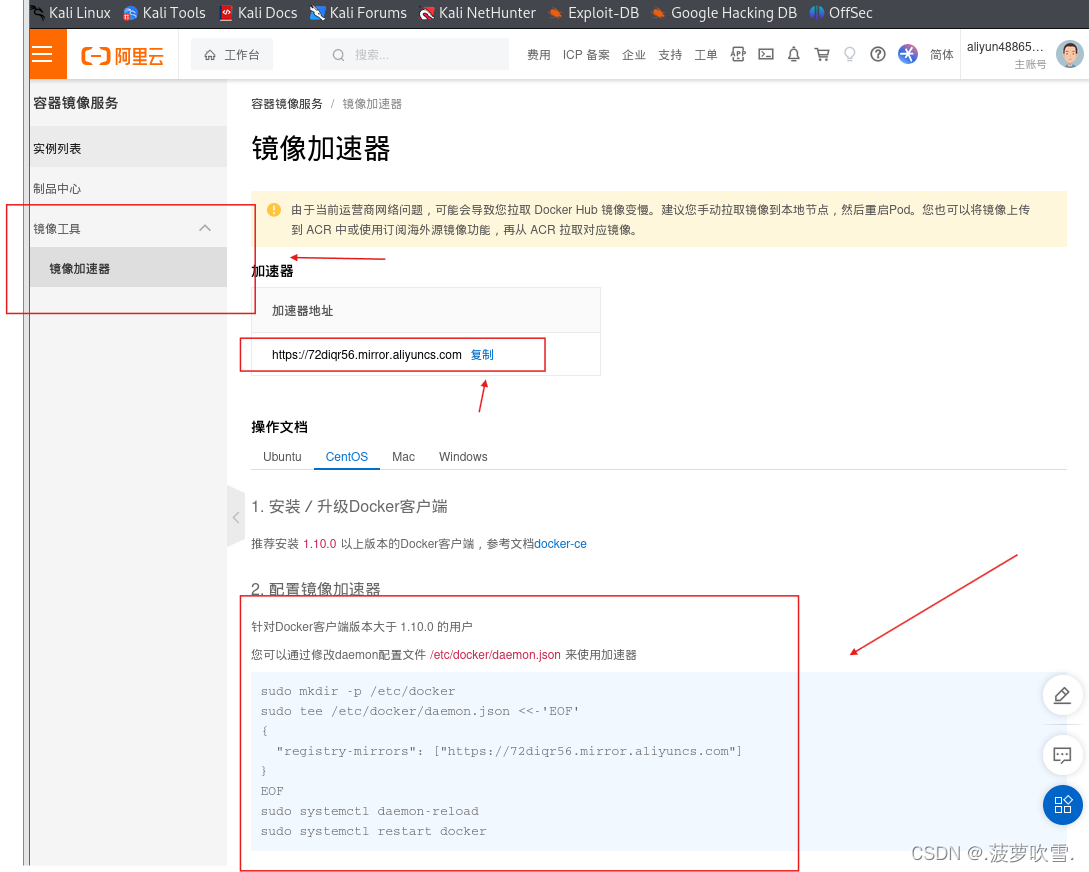Open the Kali Docs bookmark

(258, 12)
